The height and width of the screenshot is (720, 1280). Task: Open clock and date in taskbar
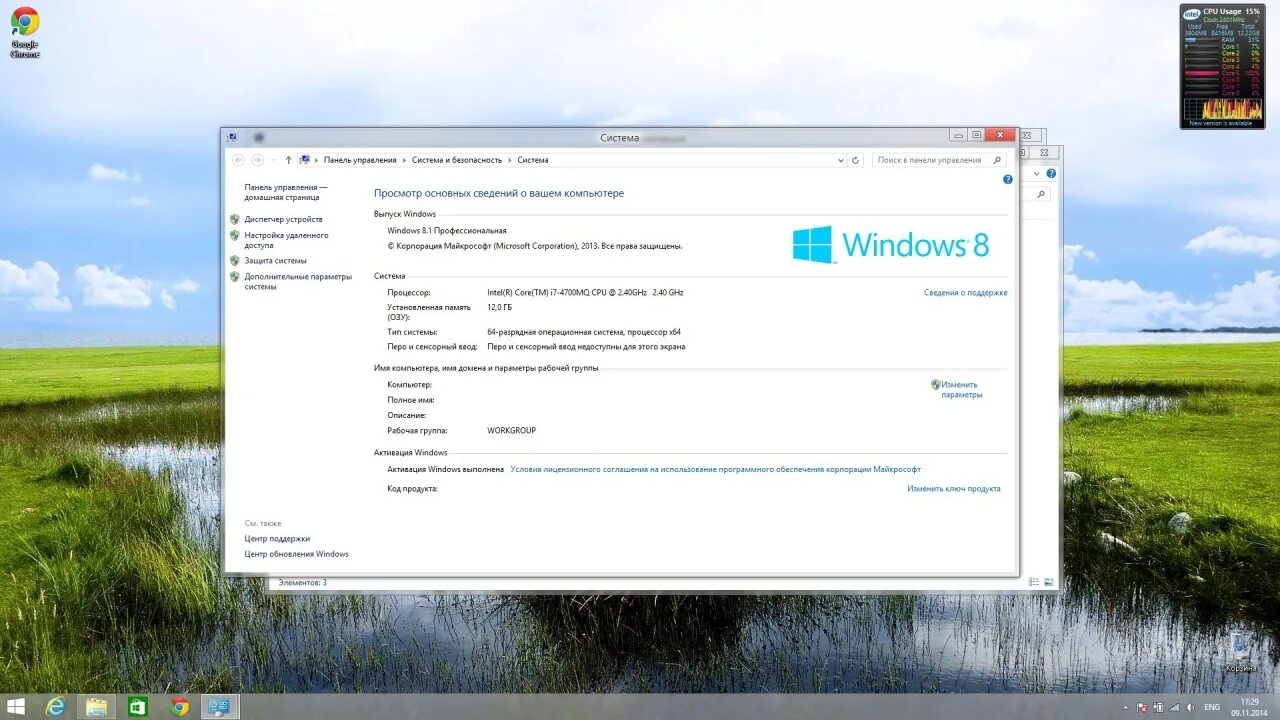(1250, 707)
